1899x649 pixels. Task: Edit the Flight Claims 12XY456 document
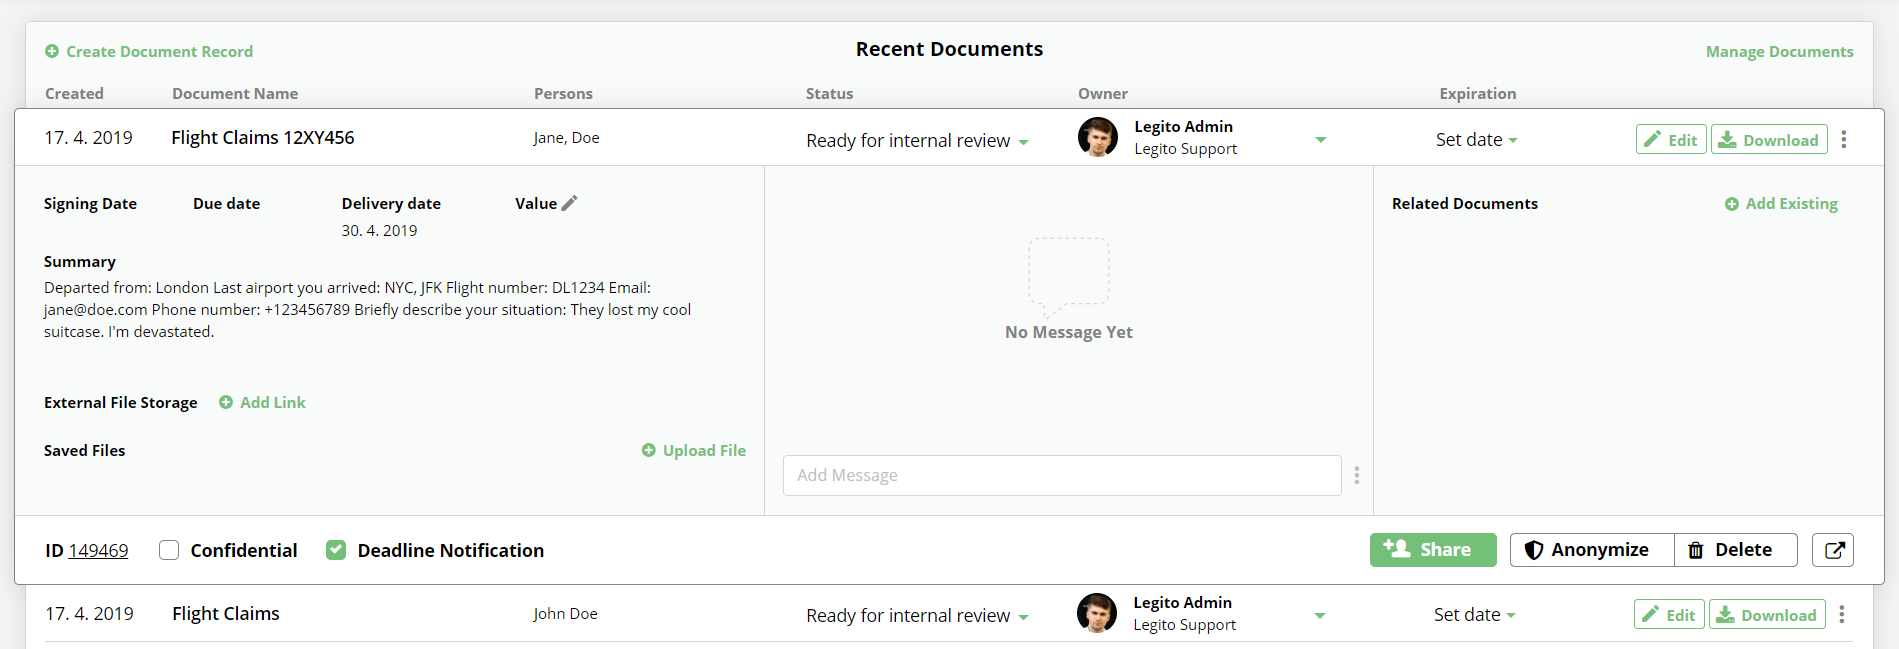(x=1671, y=140)
